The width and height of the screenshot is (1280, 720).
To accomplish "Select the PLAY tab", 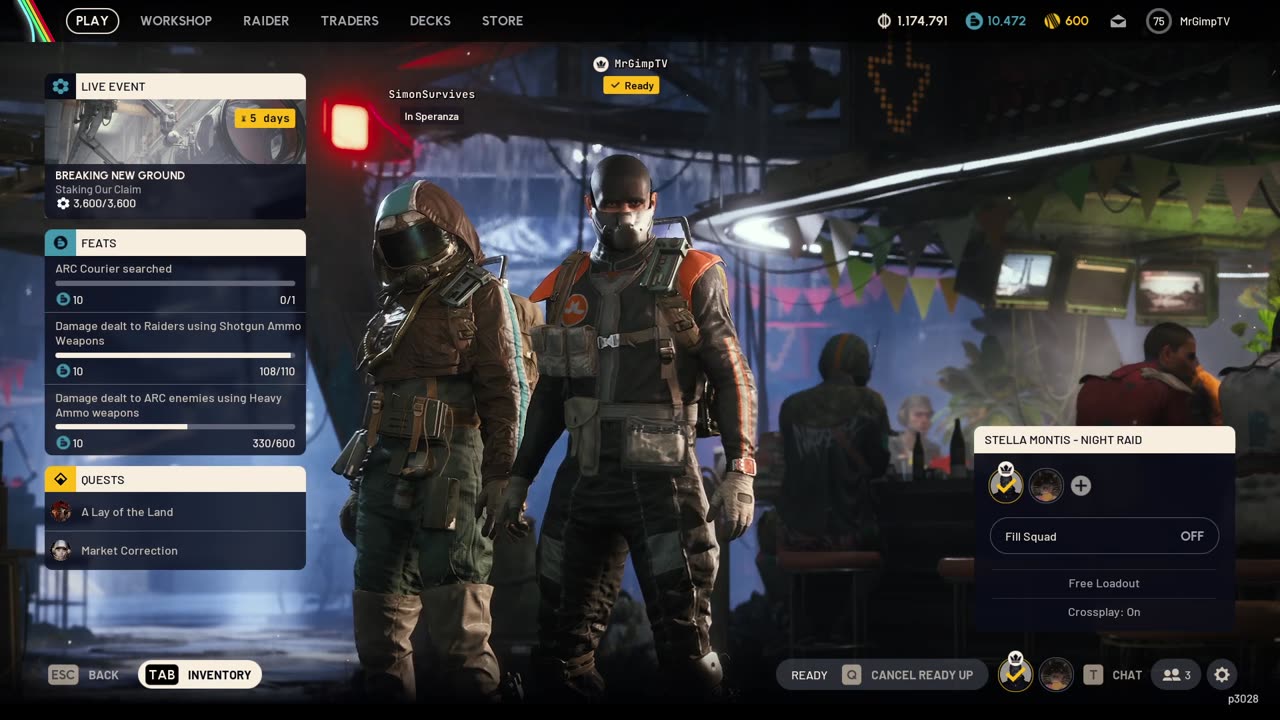I will click(92, 21).
